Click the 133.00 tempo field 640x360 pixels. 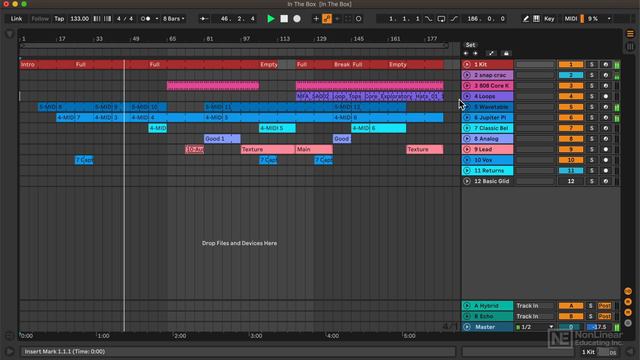79,19
